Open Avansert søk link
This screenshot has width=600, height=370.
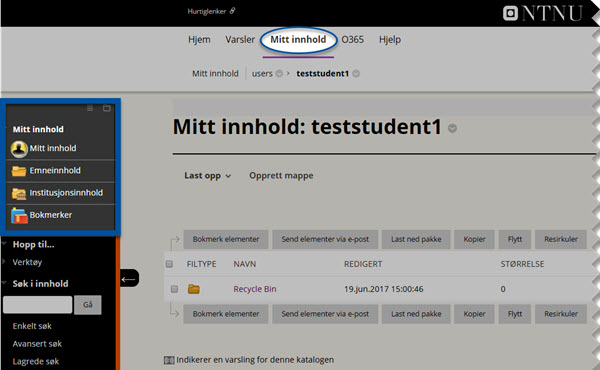(37, 344)
